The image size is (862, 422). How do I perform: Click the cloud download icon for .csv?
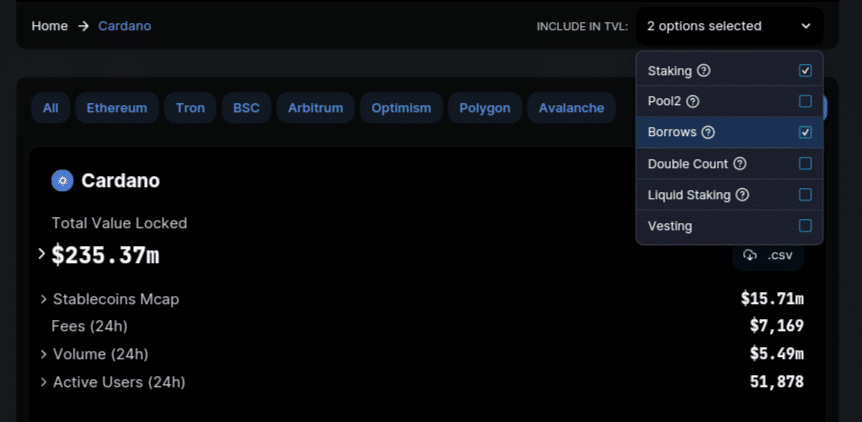(750, 255)
